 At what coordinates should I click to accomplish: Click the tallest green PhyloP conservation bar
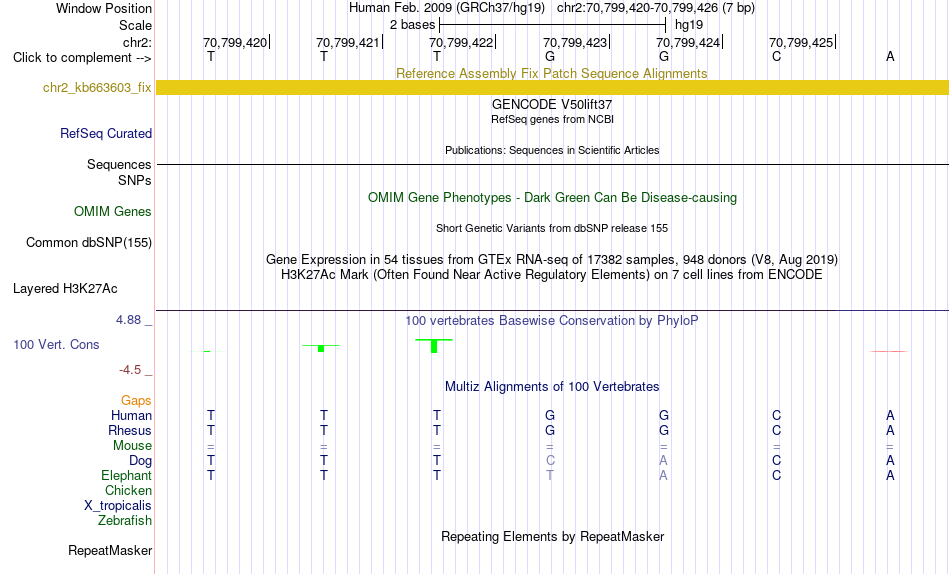click(434, 346)
